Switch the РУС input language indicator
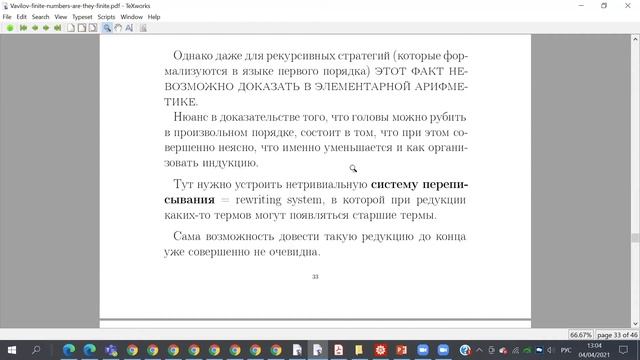 [x=566, y=350]
